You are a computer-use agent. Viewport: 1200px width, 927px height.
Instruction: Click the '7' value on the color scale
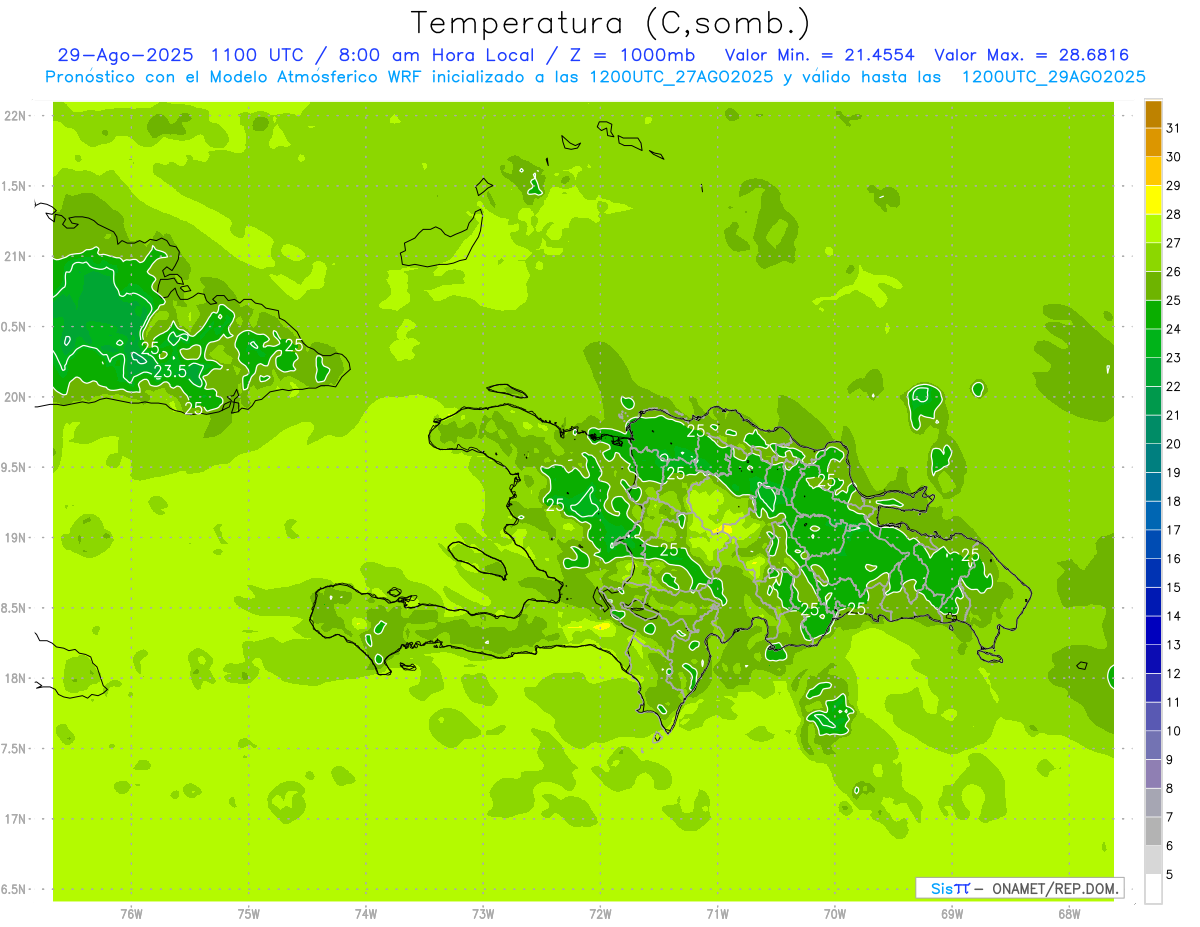point(1170,817)
